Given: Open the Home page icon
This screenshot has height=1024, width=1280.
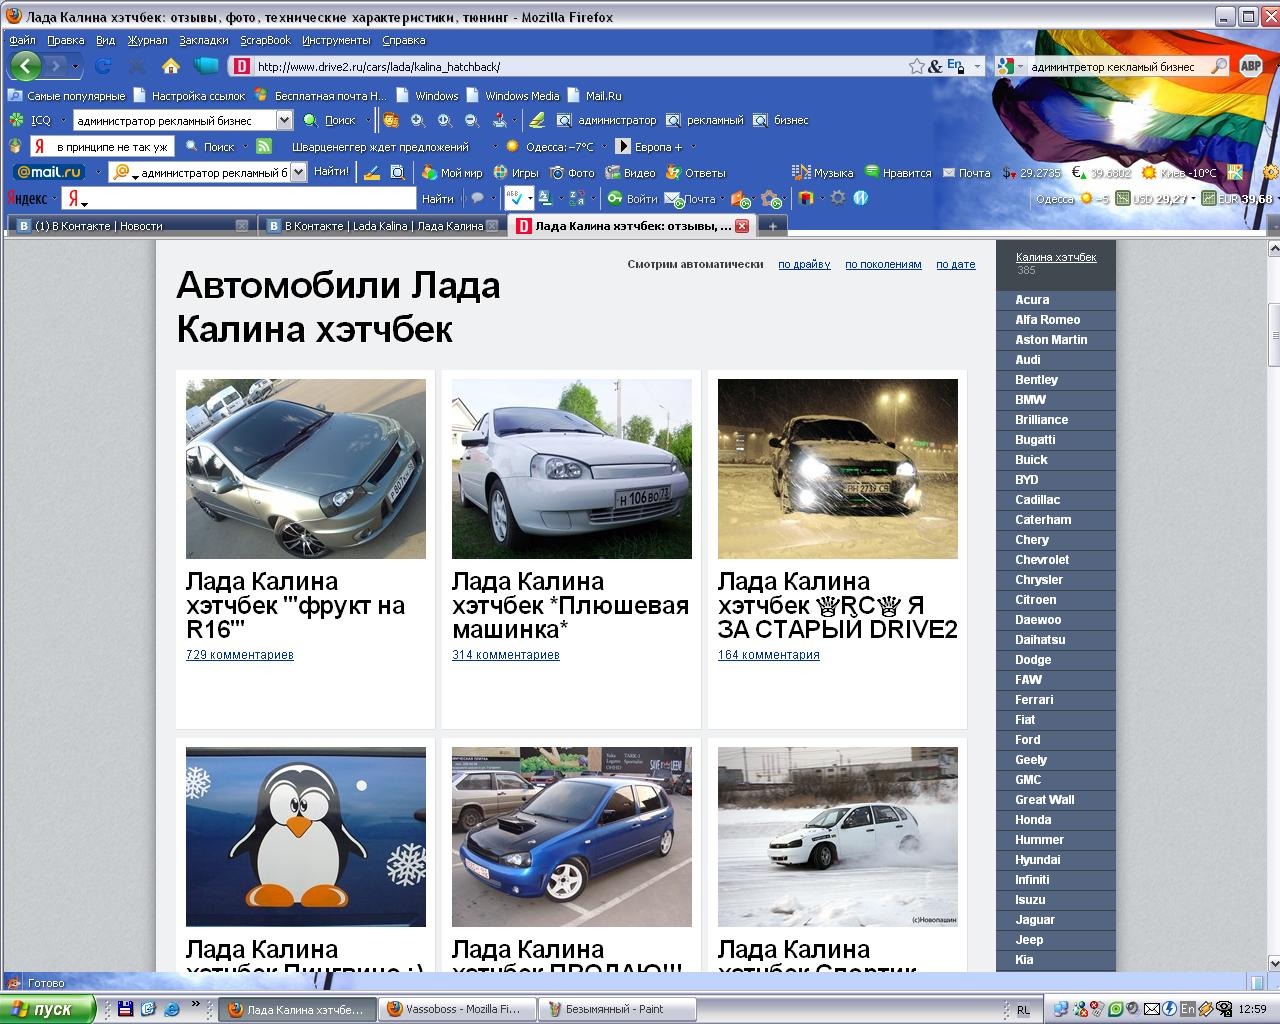Looking at the screenshot, I should (171, 66).
